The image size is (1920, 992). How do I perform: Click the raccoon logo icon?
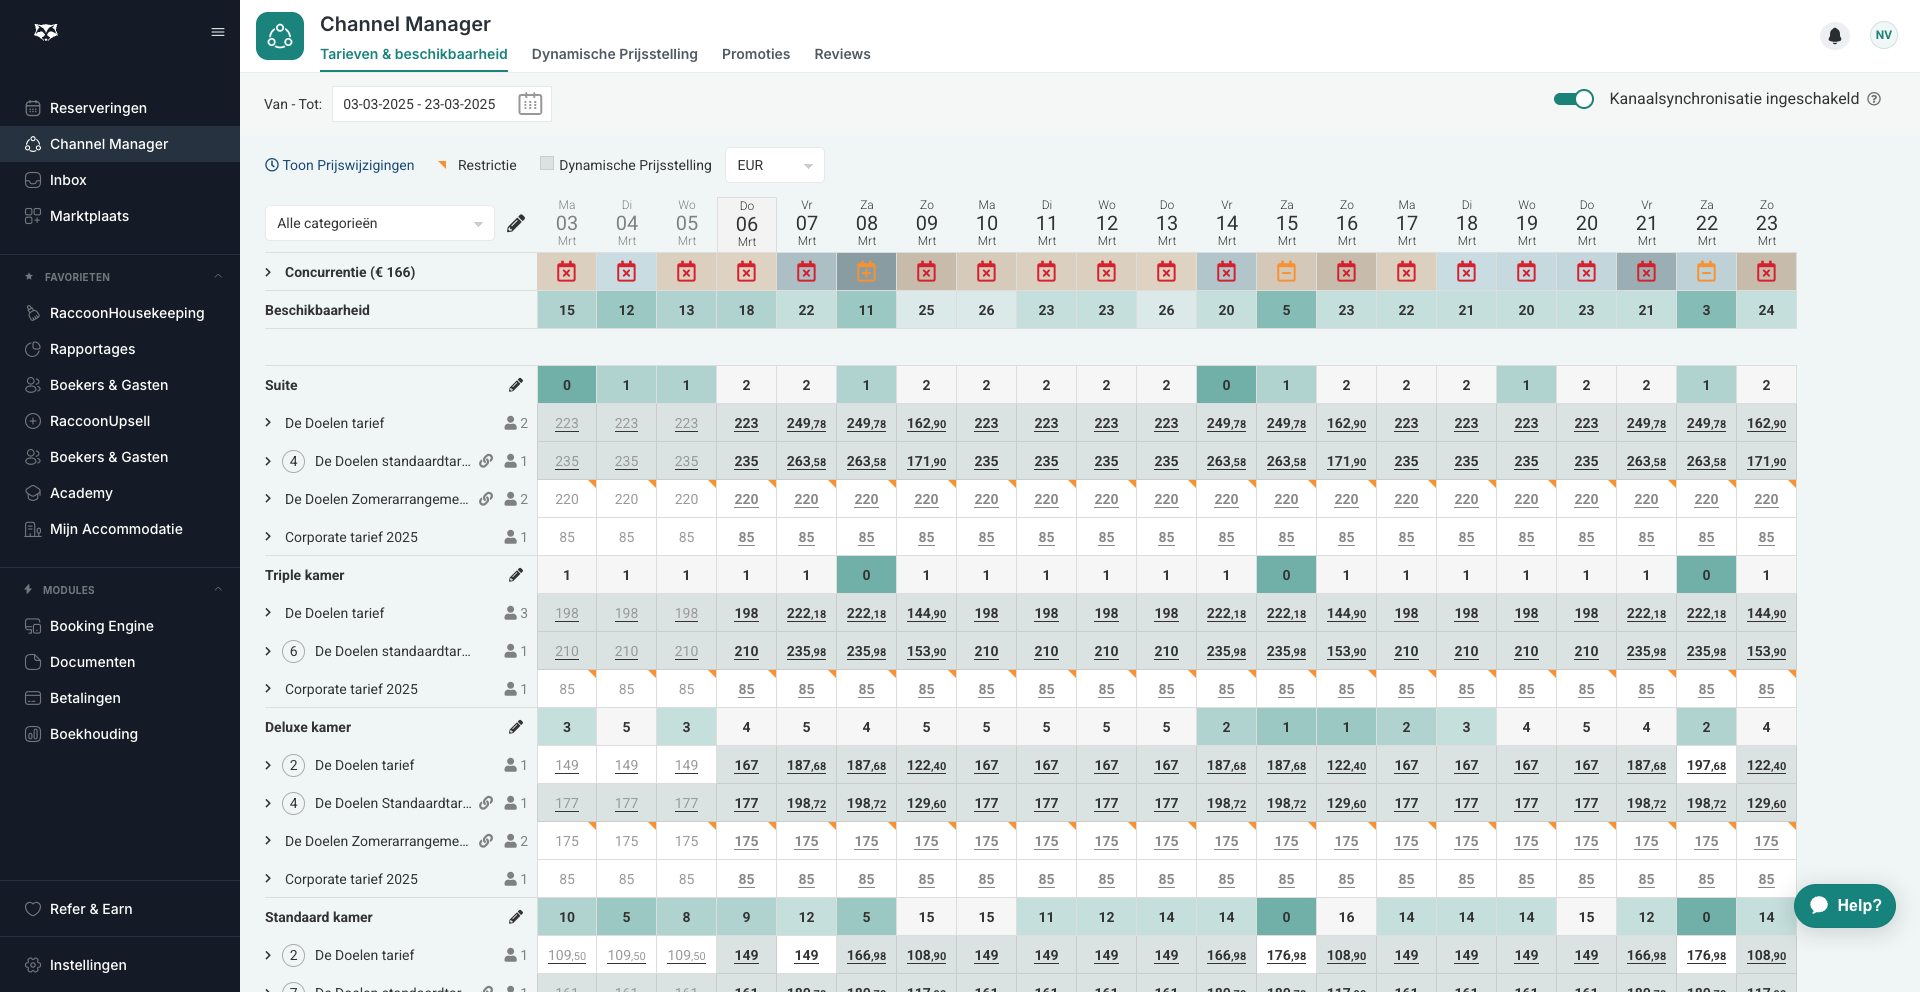point(46,32)
